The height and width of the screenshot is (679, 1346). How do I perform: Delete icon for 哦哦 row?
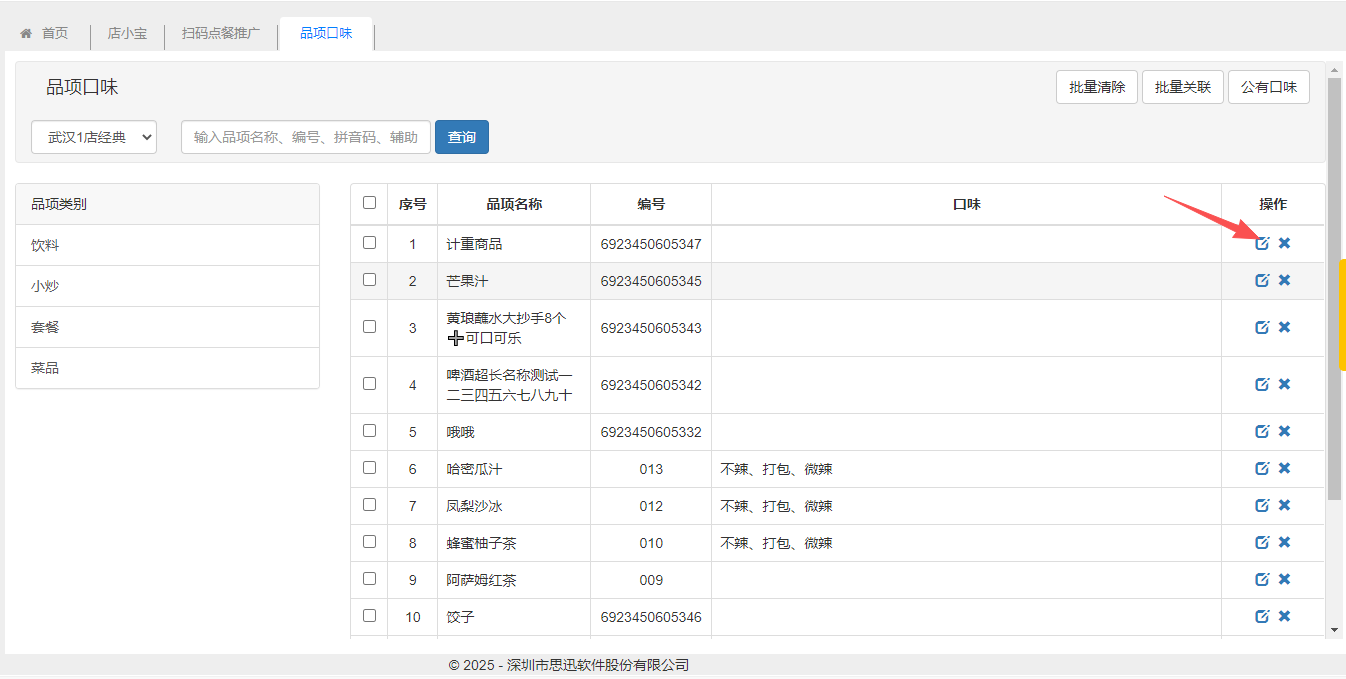tap(1284, 431)
